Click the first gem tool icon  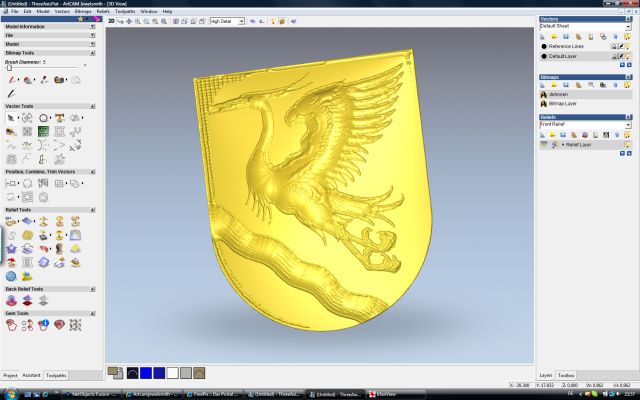[x=10, y=325]
